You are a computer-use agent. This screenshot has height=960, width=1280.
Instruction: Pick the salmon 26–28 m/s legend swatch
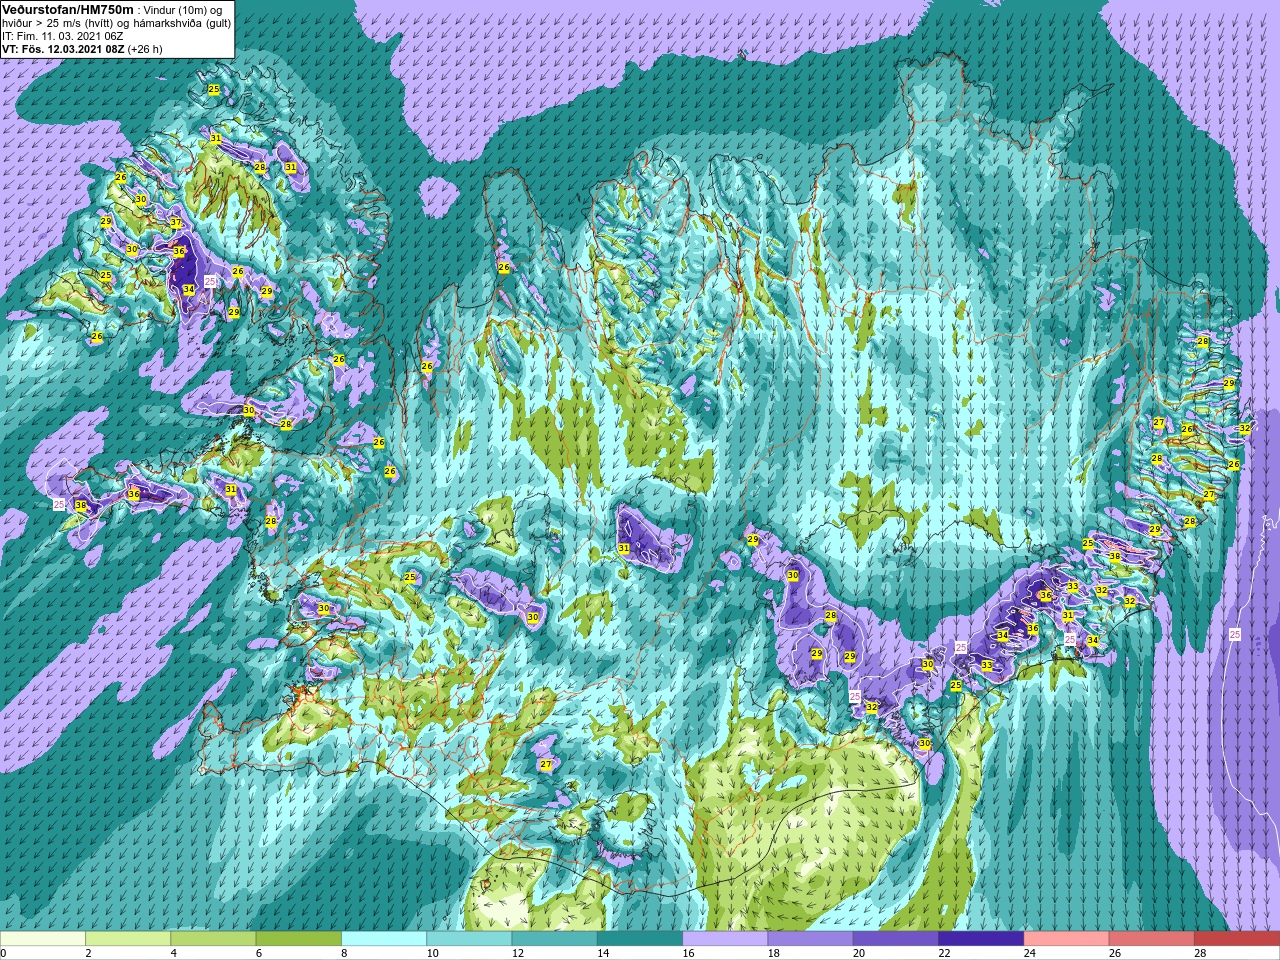[1152, 939]
